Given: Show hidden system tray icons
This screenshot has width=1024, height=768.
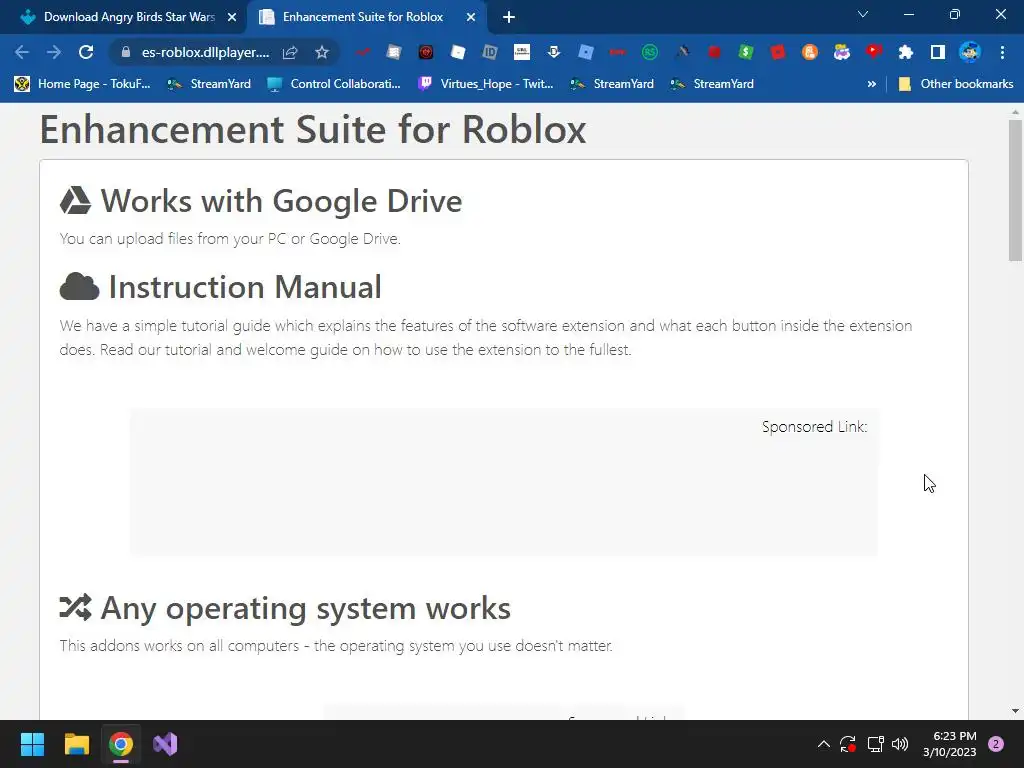Looking at the screenshot, I should click(824, 744).
